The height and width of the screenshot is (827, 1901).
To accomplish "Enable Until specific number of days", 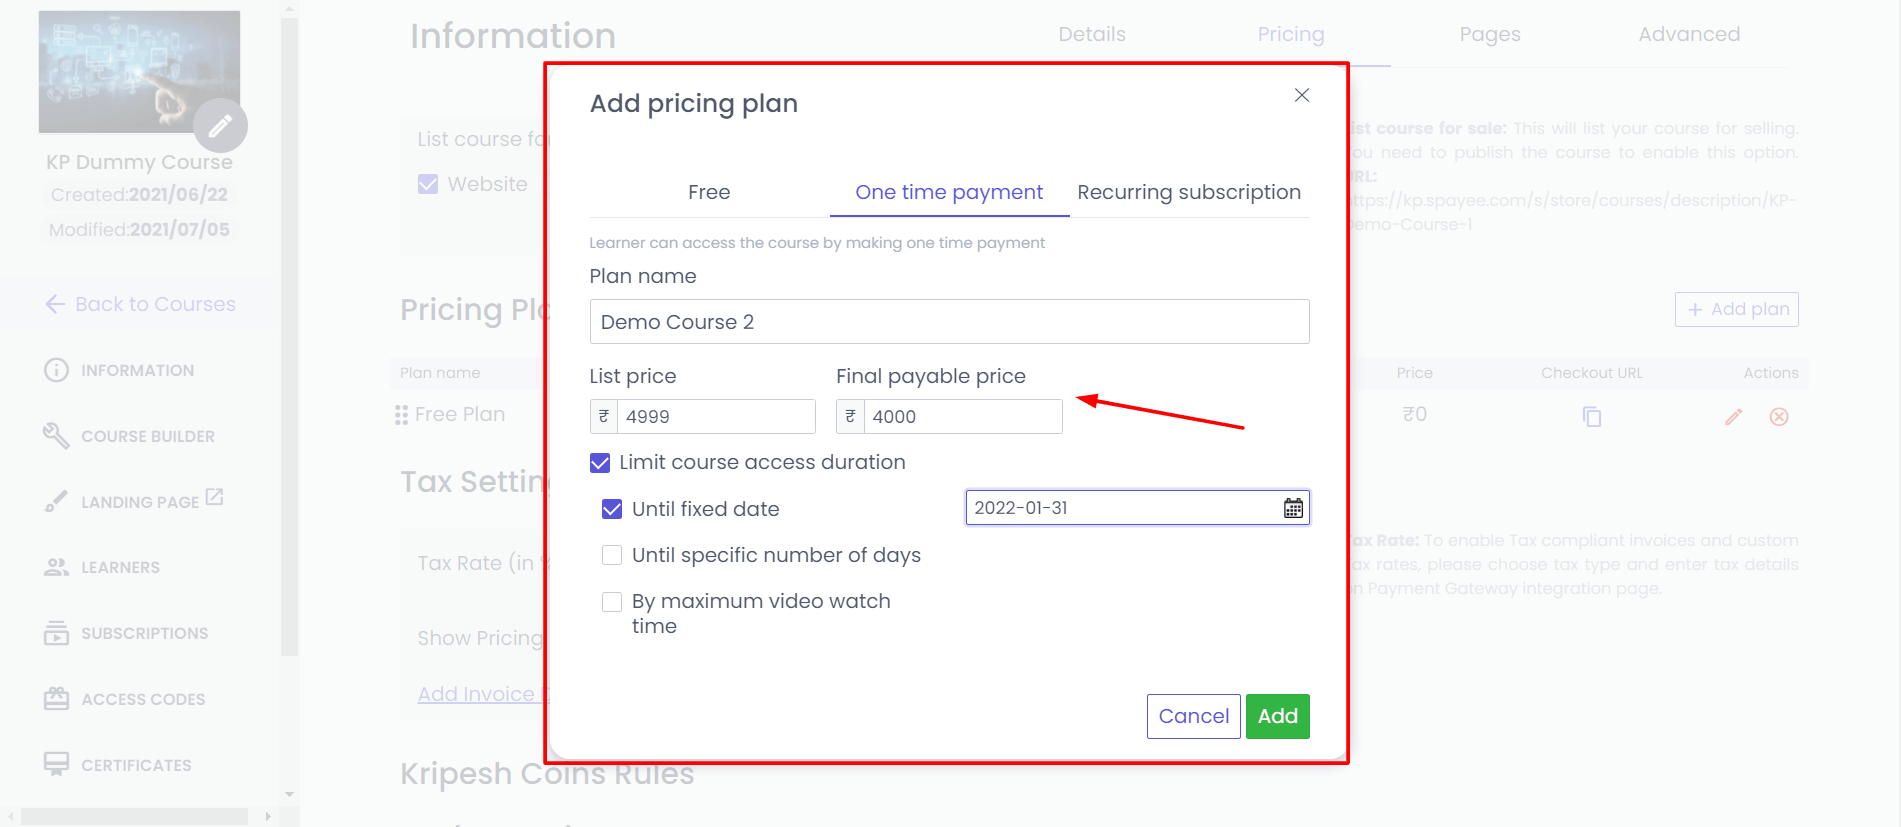I will (612, 555).
